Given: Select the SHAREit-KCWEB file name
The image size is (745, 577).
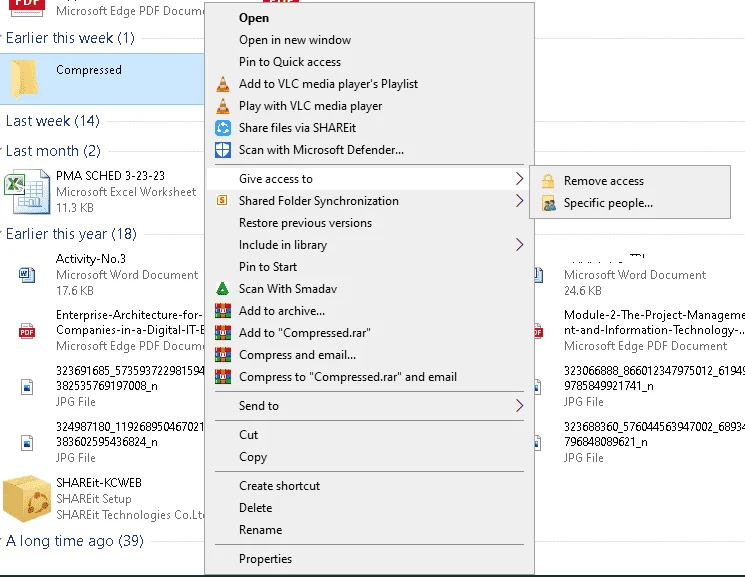Looking at the screenshot, I should click(x=99, y=483).
